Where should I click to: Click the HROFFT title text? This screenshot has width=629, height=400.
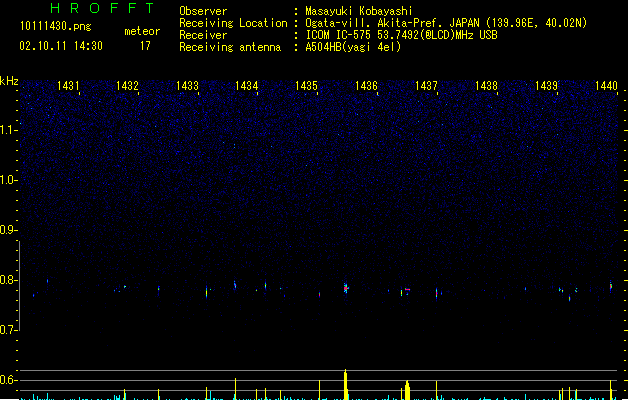click(x=102, y=8)
